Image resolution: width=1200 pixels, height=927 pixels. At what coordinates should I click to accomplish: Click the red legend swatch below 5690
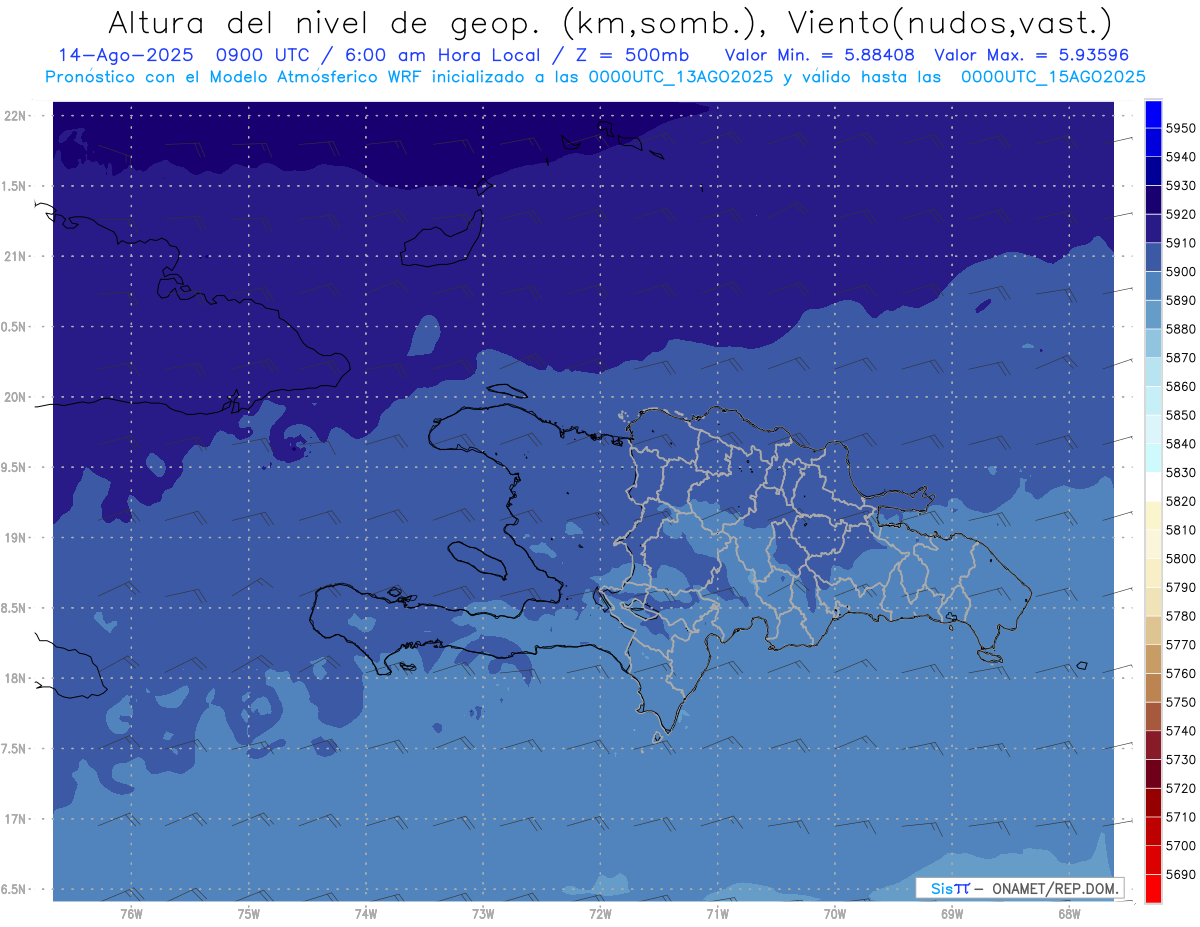coord(1153,888)
